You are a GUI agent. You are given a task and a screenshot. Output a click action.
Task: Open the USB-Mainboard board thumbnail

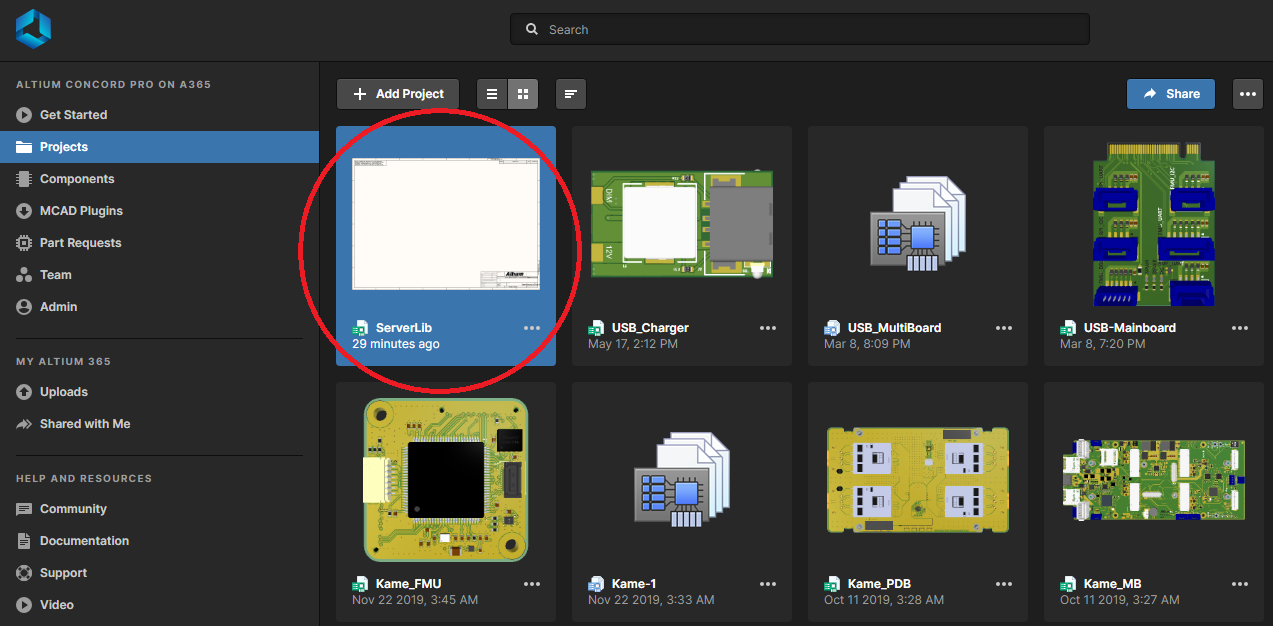(1154, 224)
